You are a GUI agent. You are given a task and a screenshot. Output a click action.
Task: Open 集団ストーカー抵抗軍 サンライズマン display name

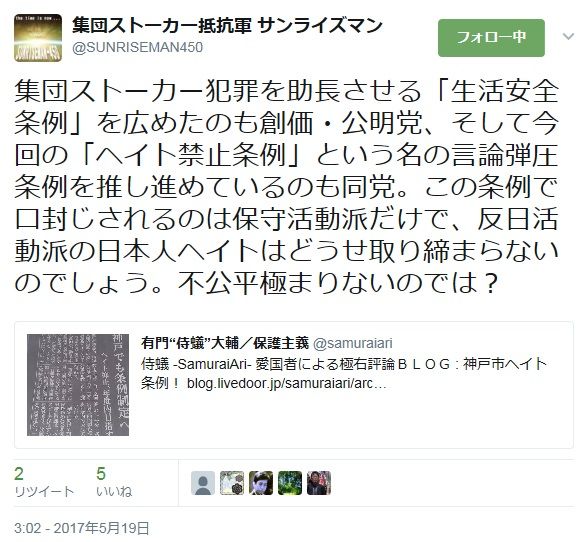pos(227,25)
